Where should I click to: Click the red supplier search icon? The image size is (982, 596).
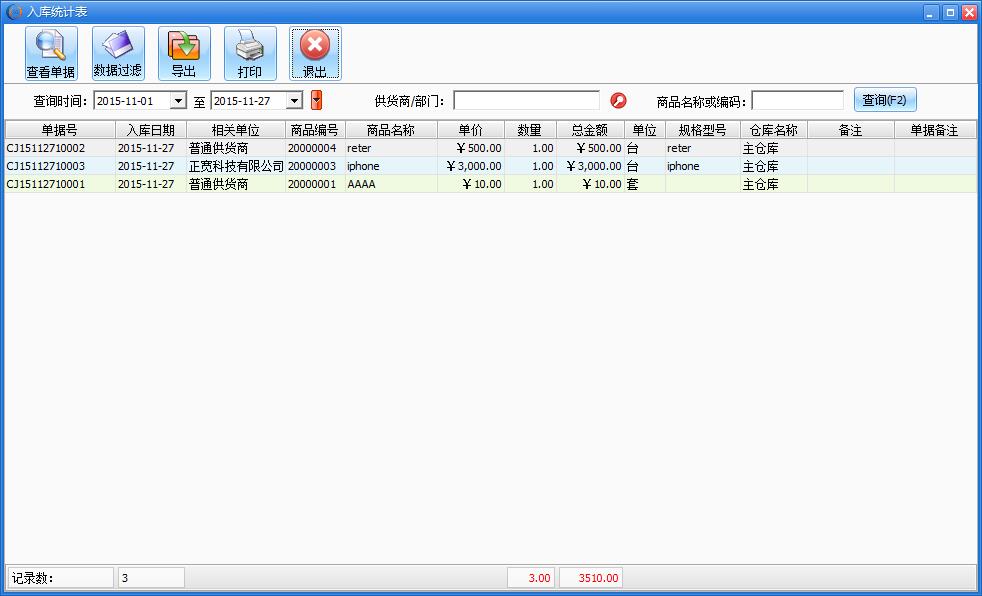pos(618,101)
